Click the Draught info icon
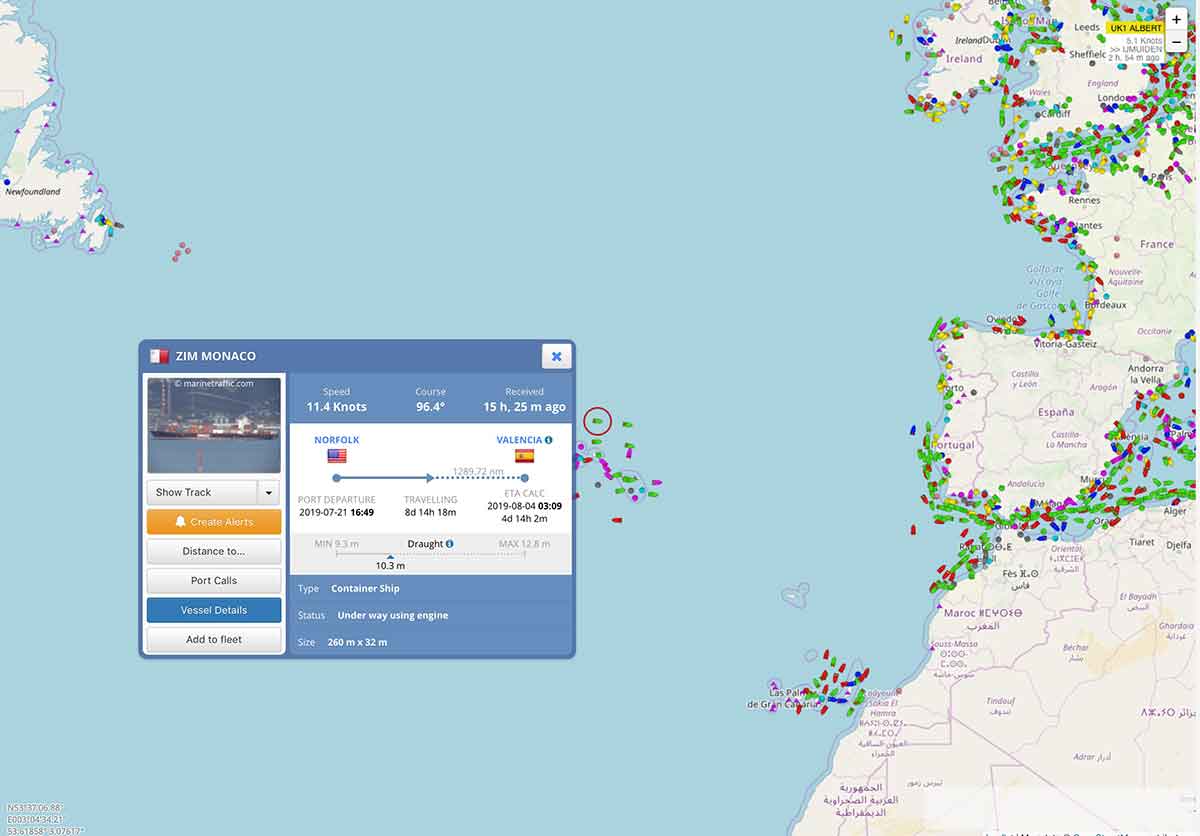The height and width of the screenshot is (836, 1200). point(449,544)
